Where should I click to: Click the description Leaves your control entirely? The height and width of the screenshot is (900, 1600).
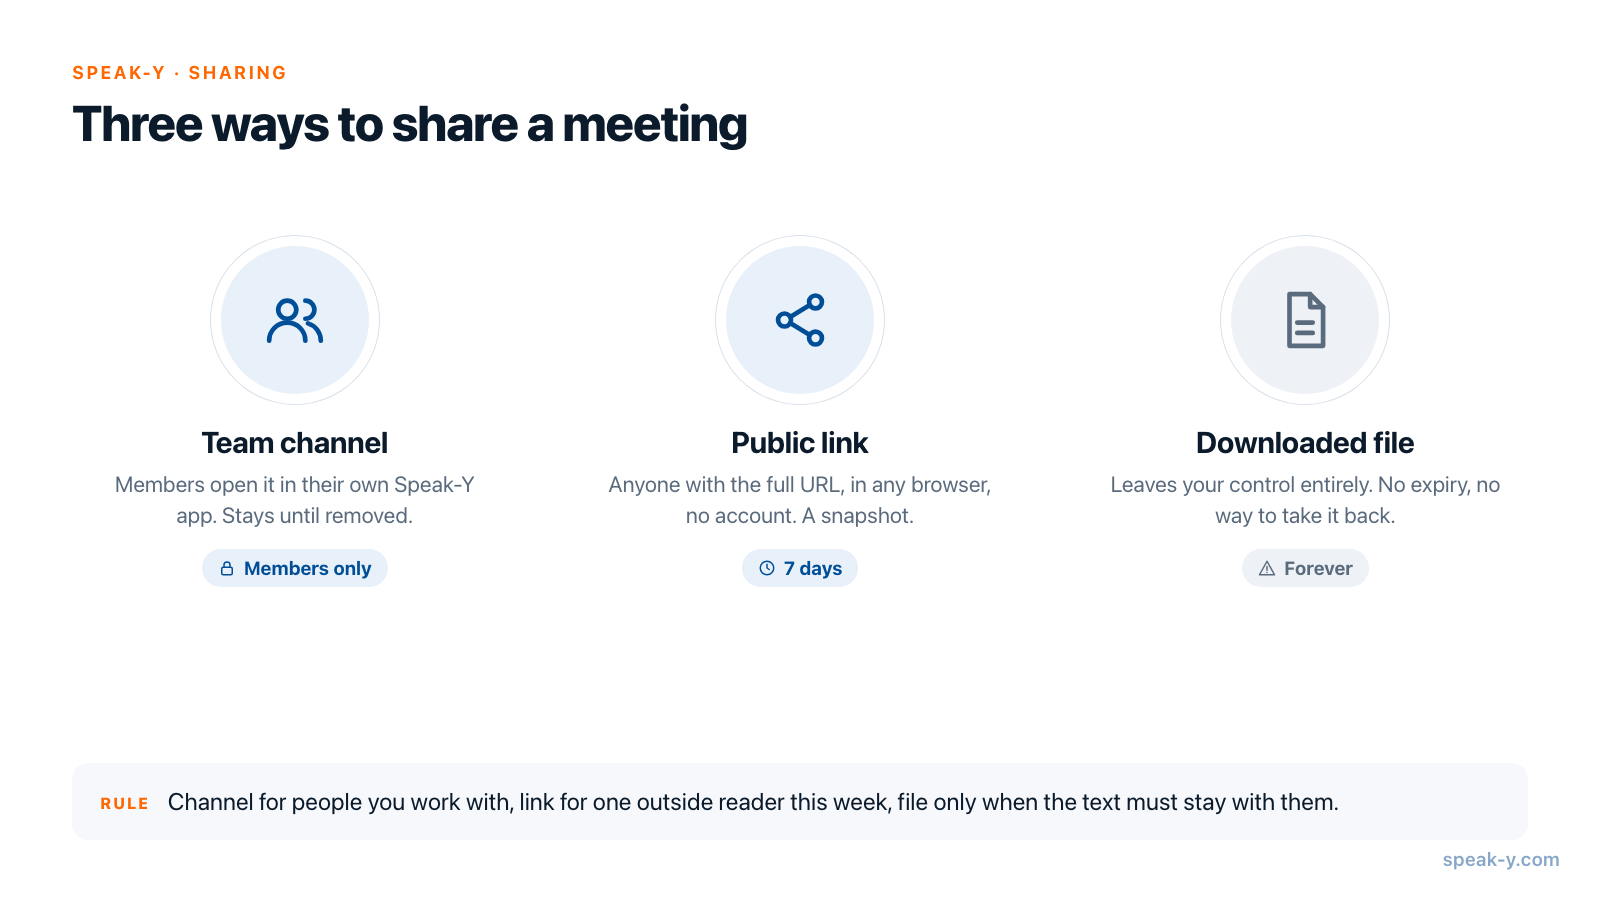1305,500
